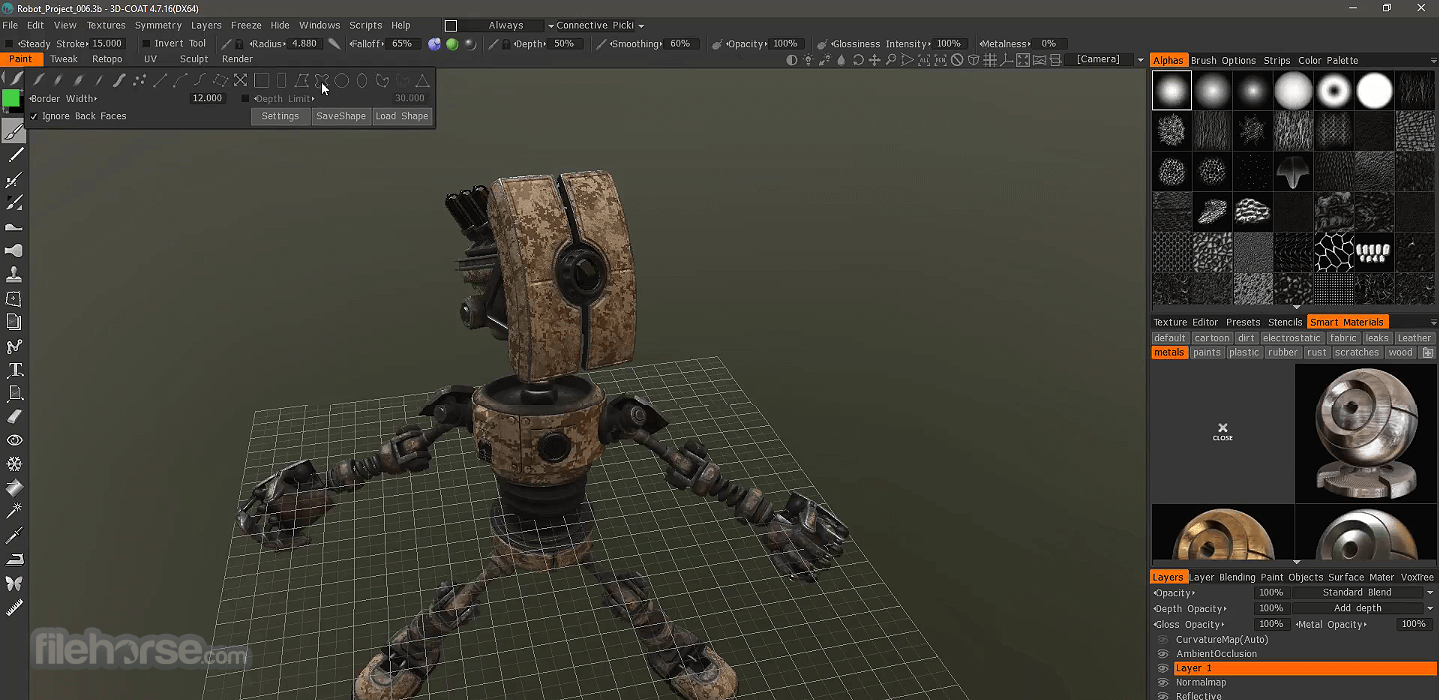Open the Always mode dropdown
Image resolution: width=1439 pixels, height=700 pixels.
552,26
